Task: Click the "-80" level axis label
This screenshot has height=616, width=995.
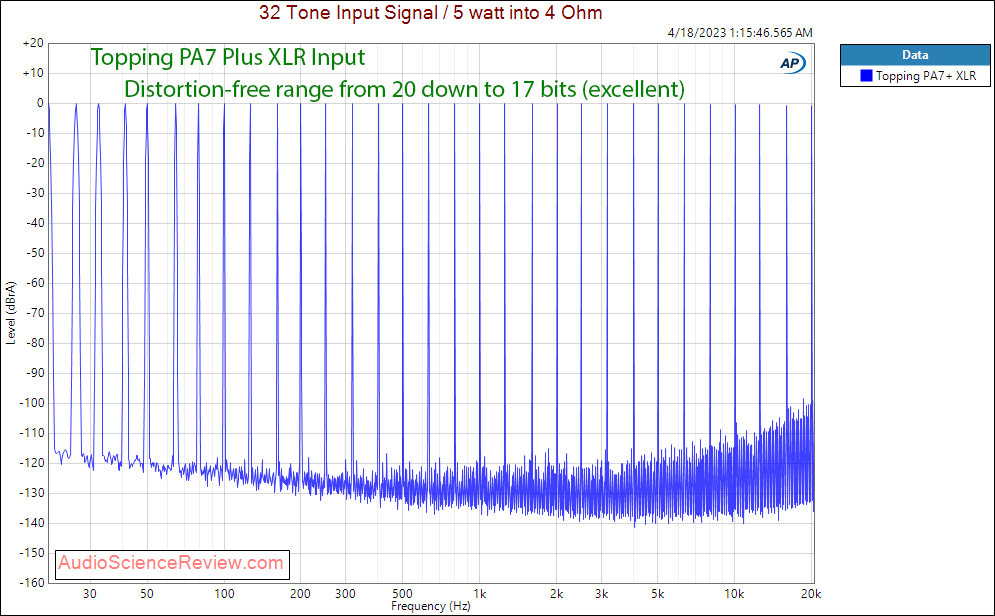Action: 34,343
